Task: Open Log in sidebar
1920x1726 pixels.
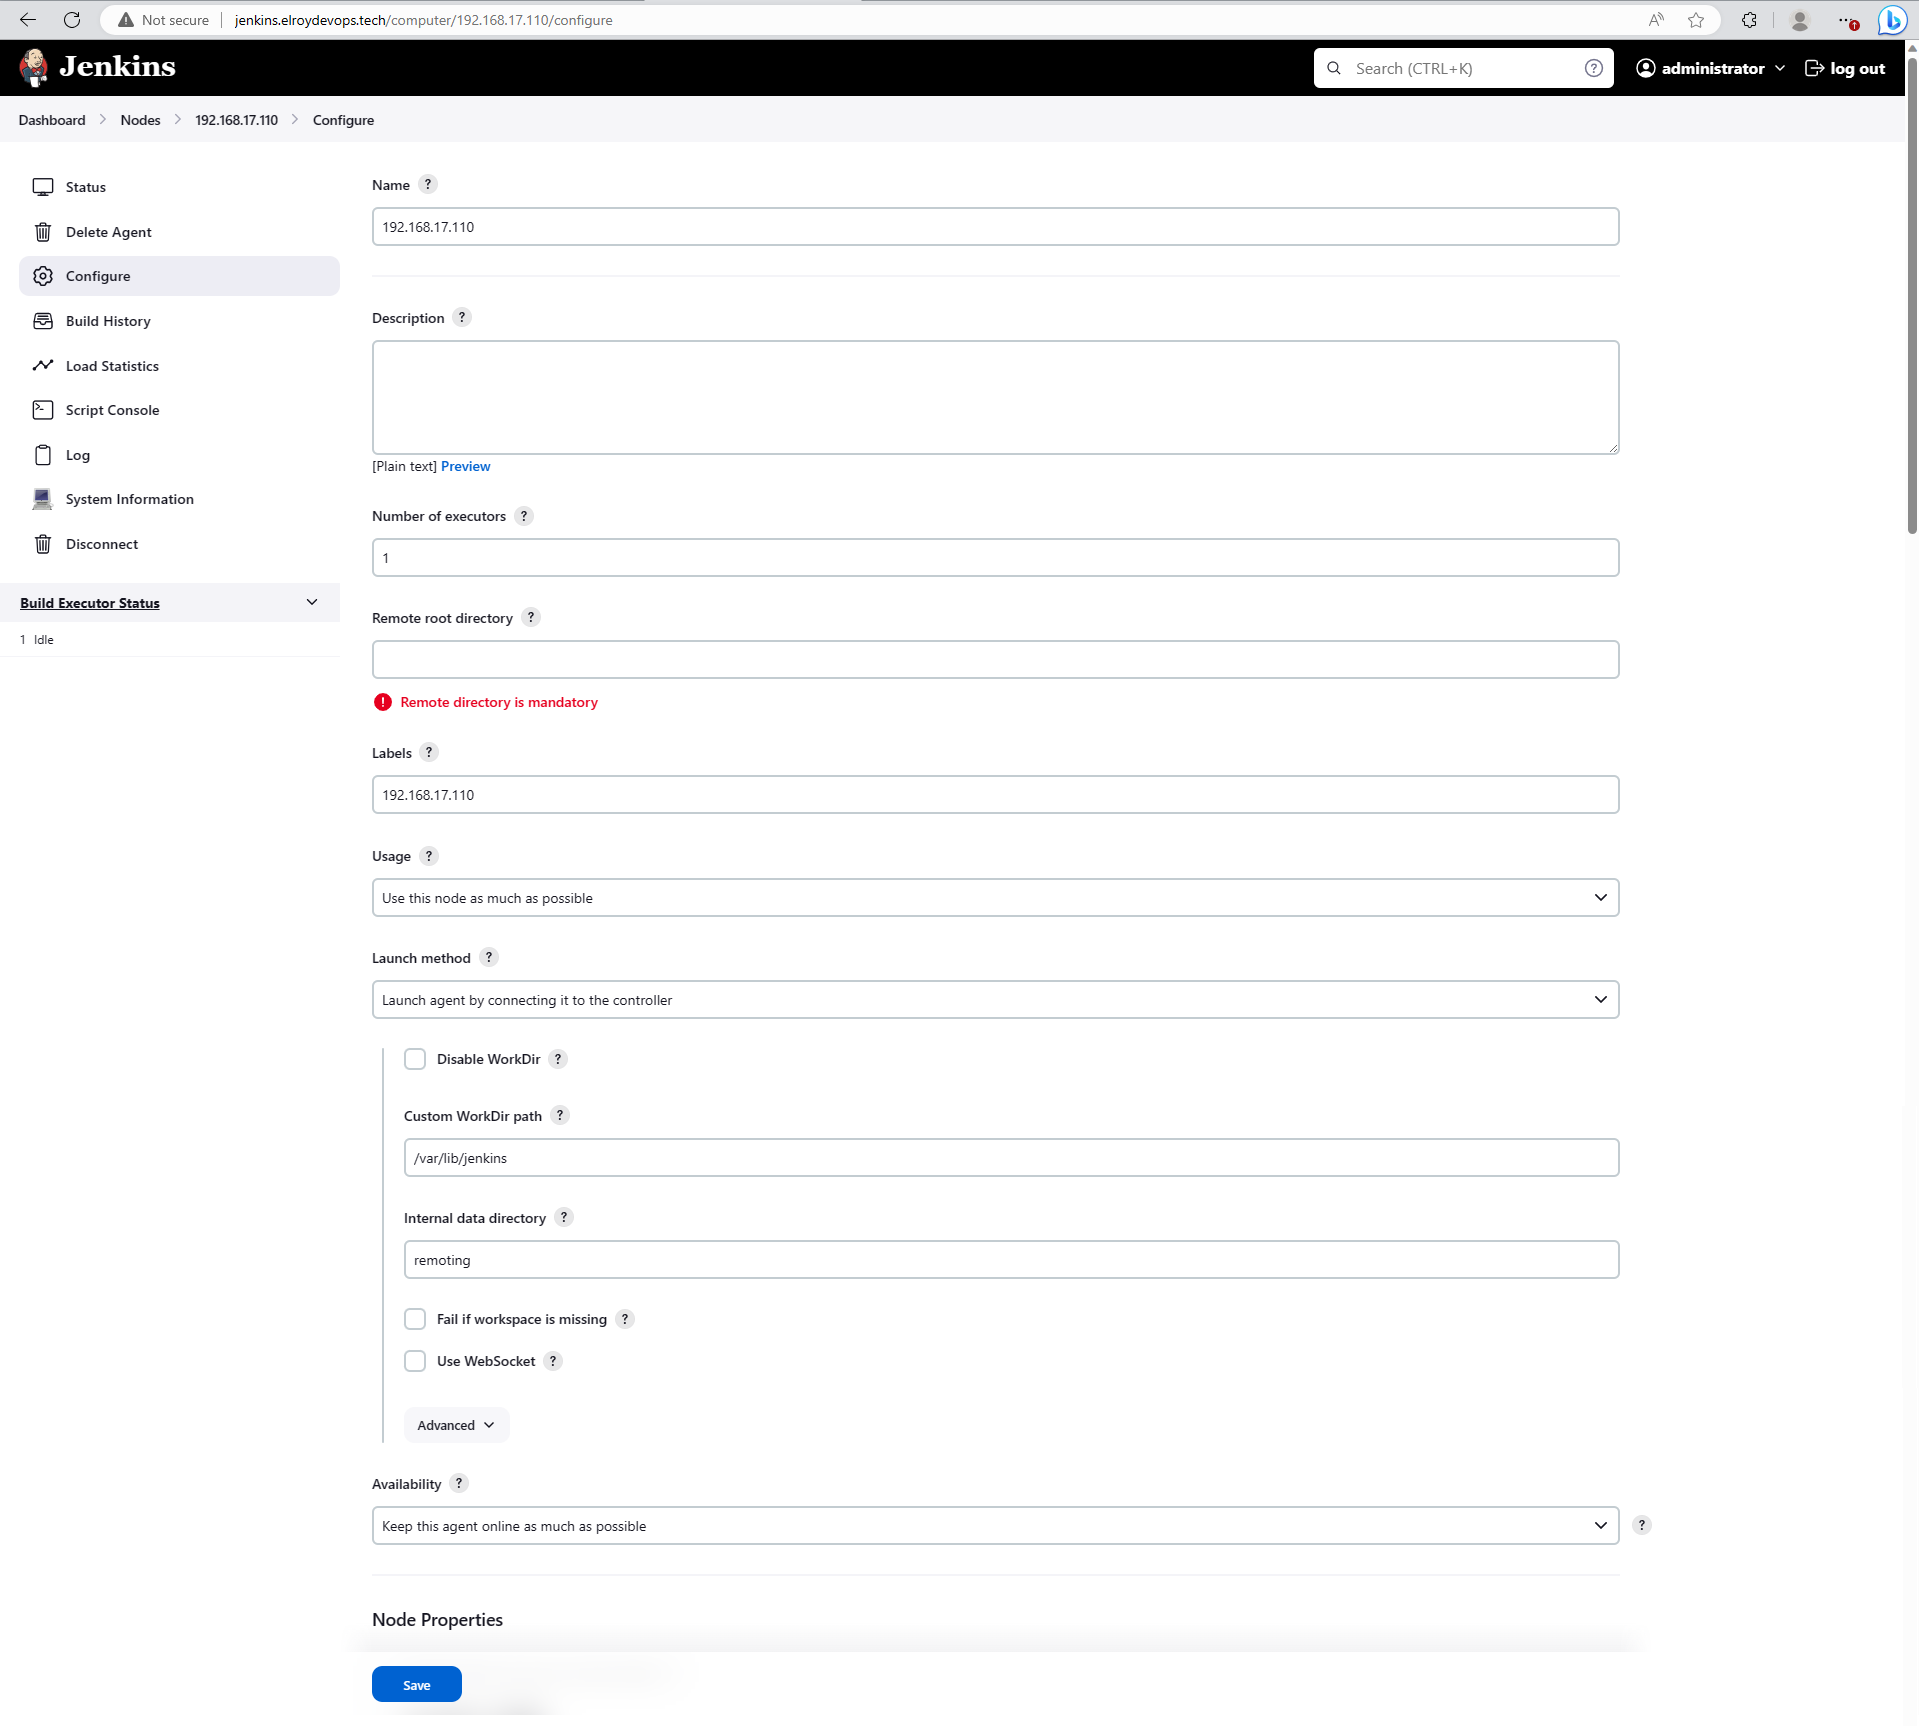Action: tap(179, 455)
